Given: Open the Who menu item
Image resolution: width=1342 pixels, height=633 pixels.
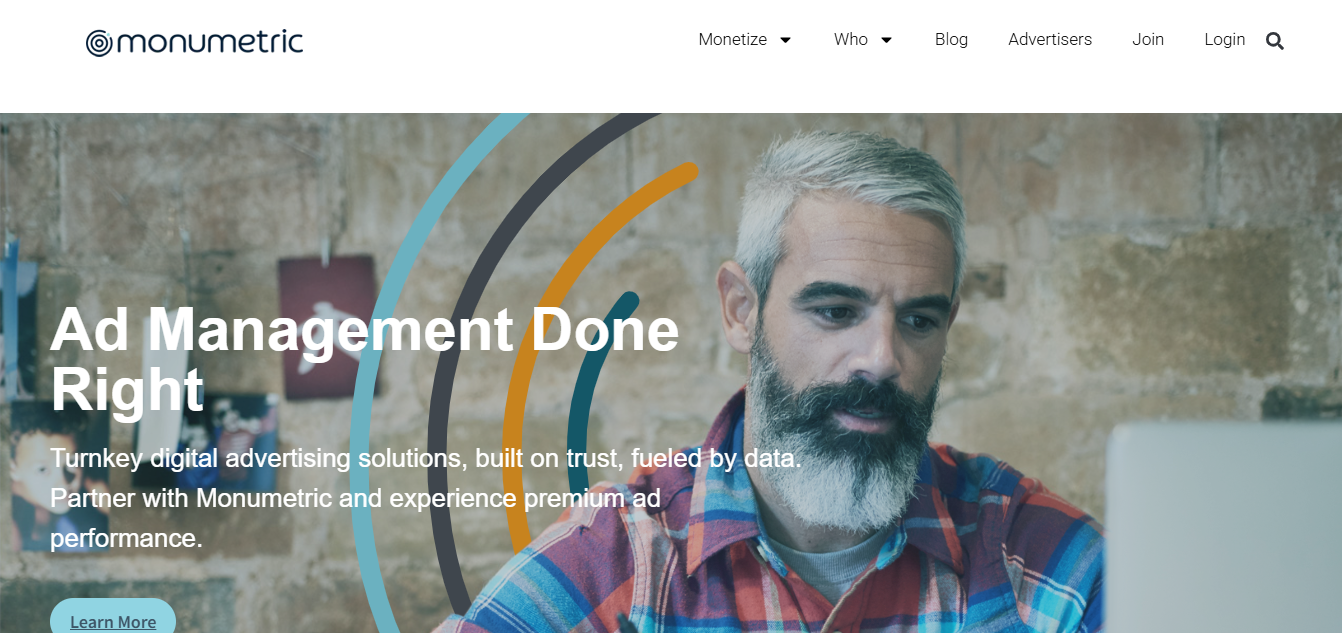Looking at the screenshot, I should (x=851, y=40).
